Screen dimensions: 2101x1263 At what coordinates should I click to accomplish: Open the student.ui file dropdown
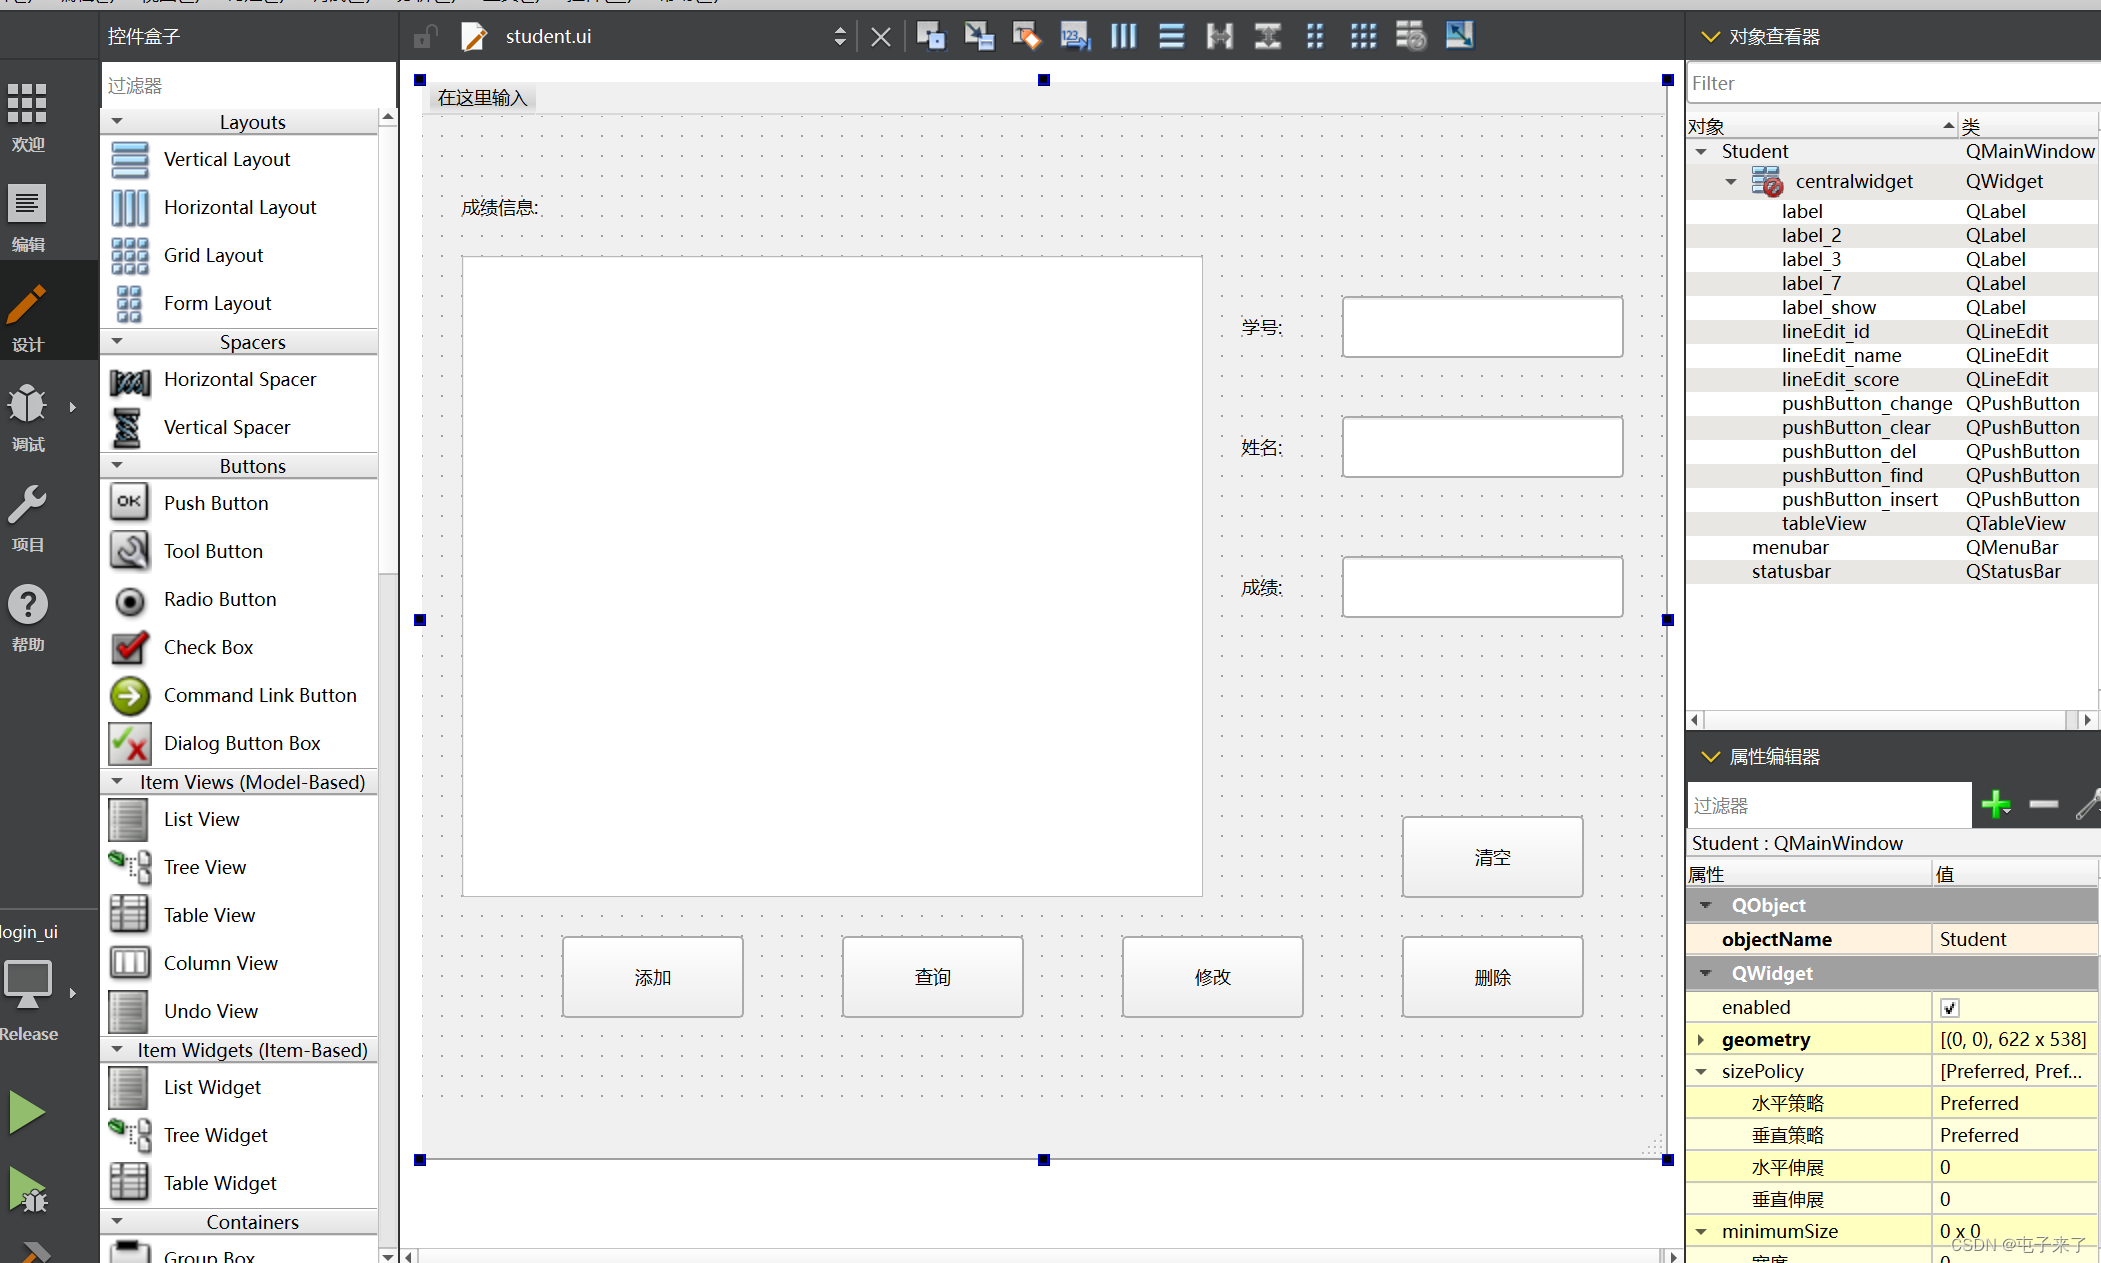[x=839, y=37]
